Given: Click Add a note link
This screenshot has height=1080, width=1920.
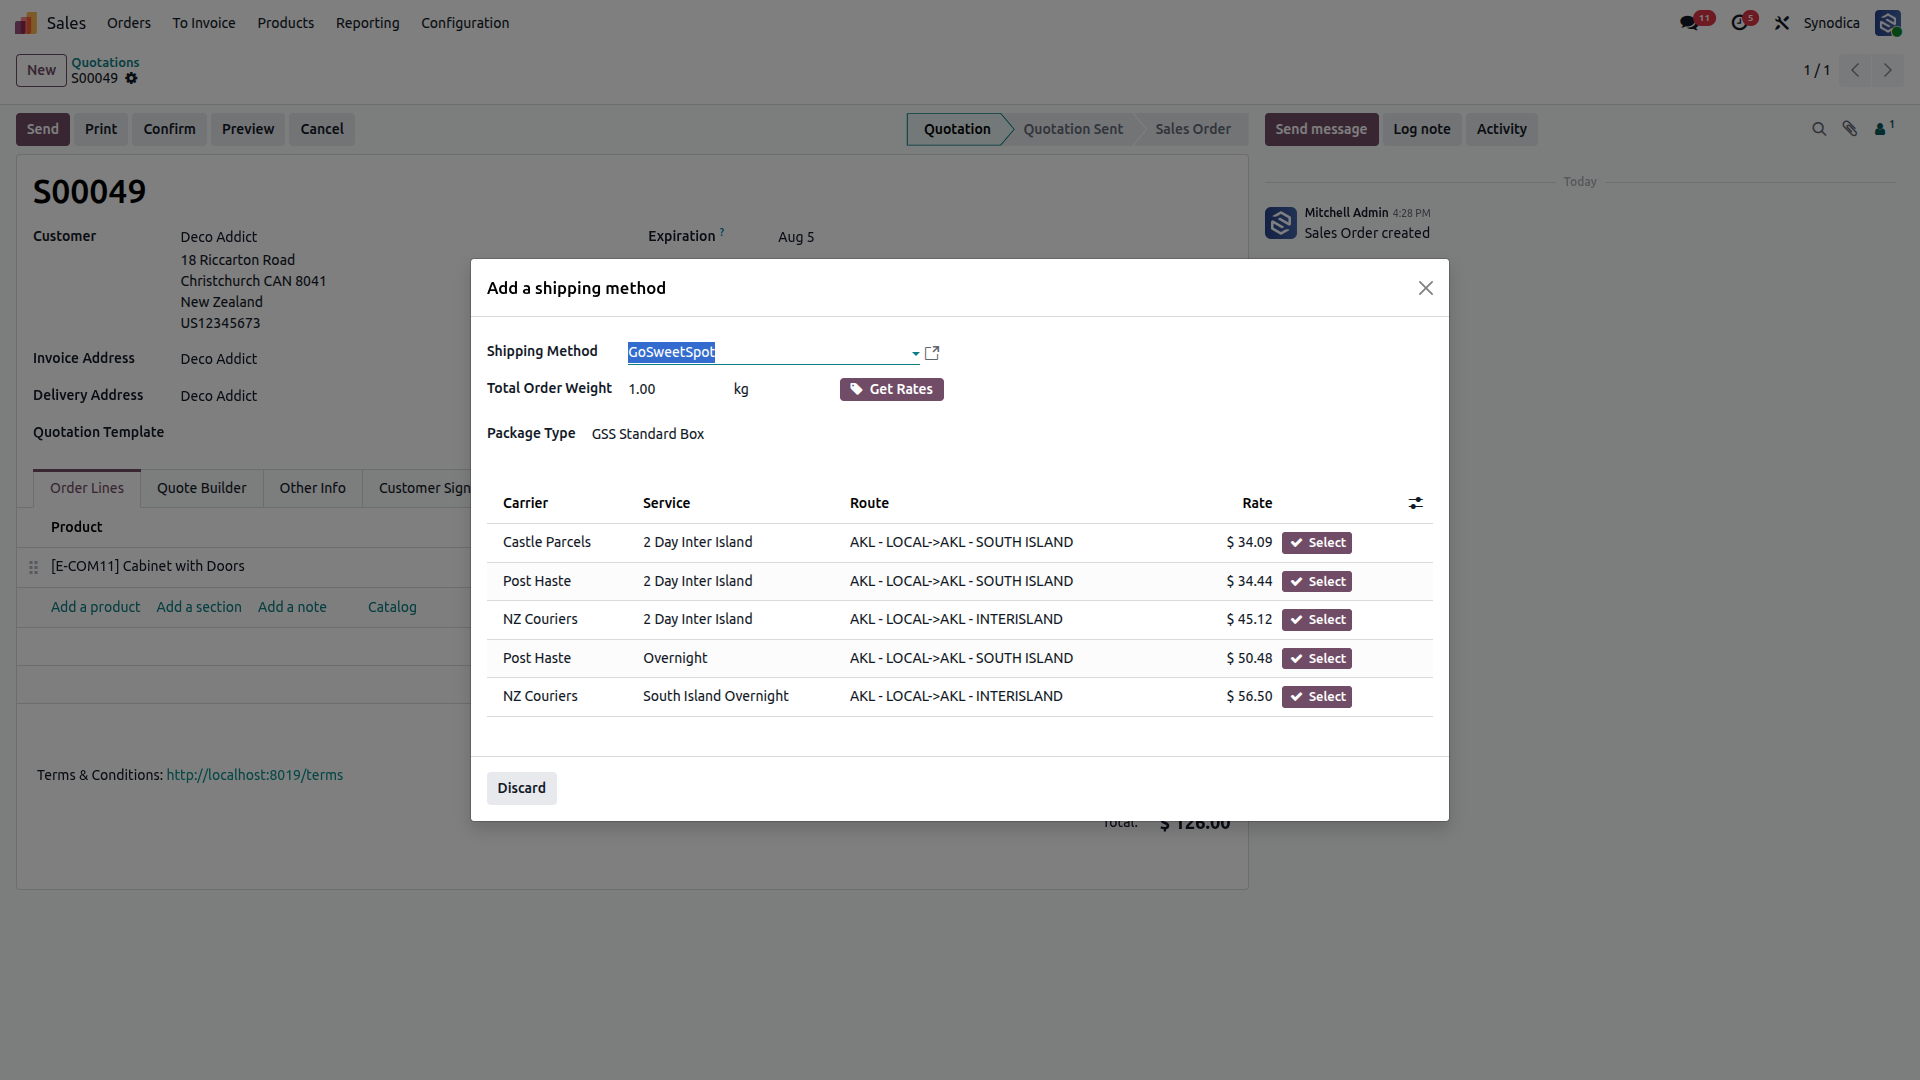Looking at the screenshot, I should pyautogui.click(x=292, y=607).
